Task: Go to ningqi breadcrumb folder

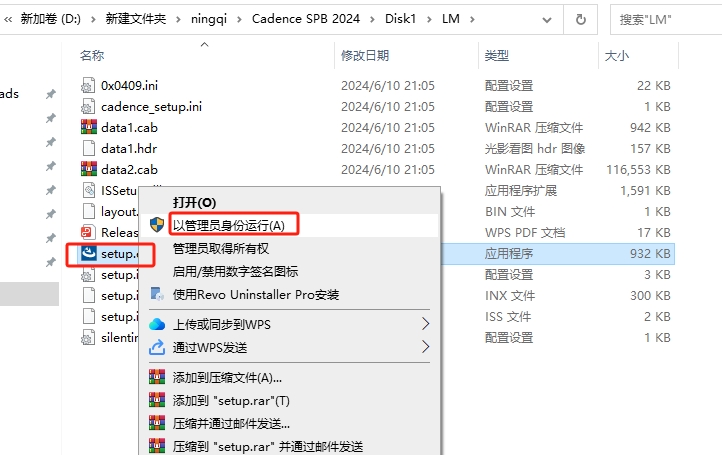Action: click(x=209, y=19)
